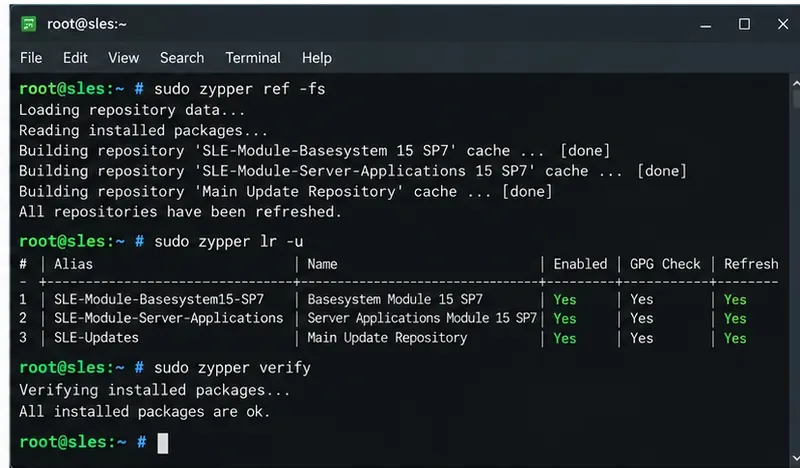Open the View menu
800x468 pixels.
pyautogui.click(x=123, y=58)
